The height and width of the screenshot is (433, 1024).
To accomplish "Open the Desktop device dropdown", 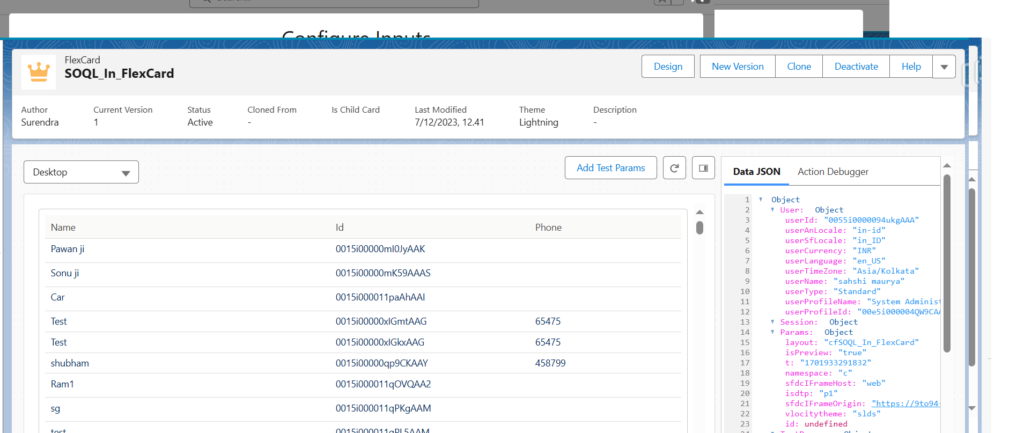I will point(81,172).
